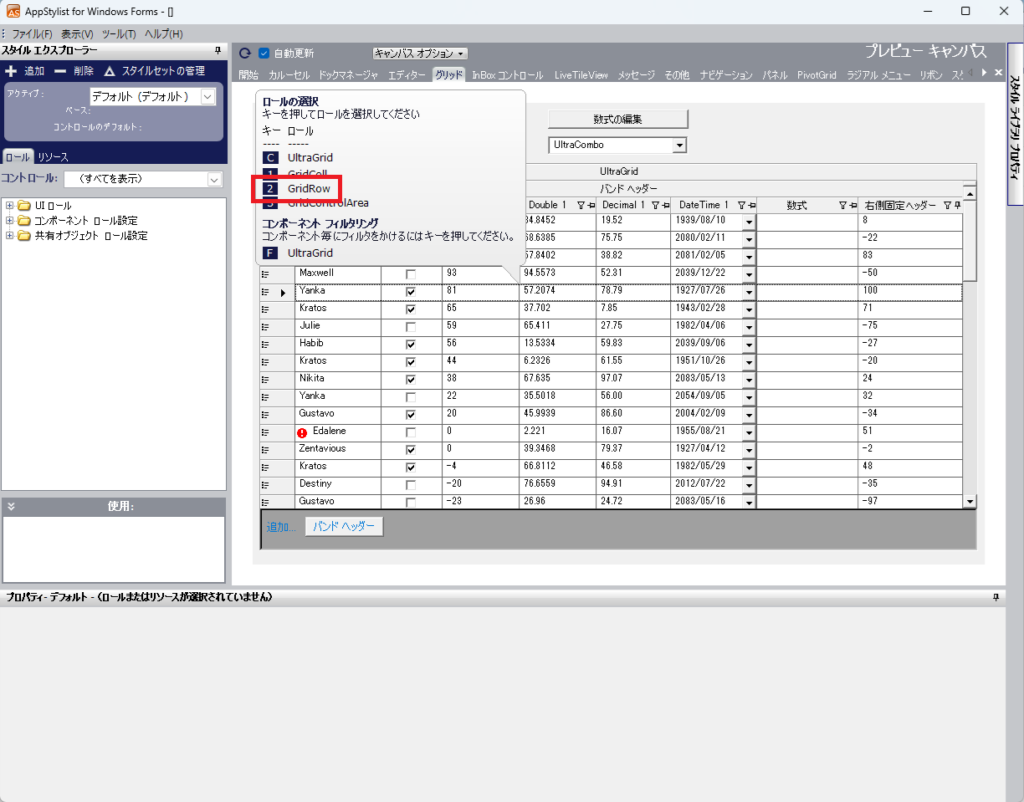Image resolution: width=1024 pixels, height=802 pixels.
Task: Open the アクティブ style set dropdown
Action: click(208, 97)
